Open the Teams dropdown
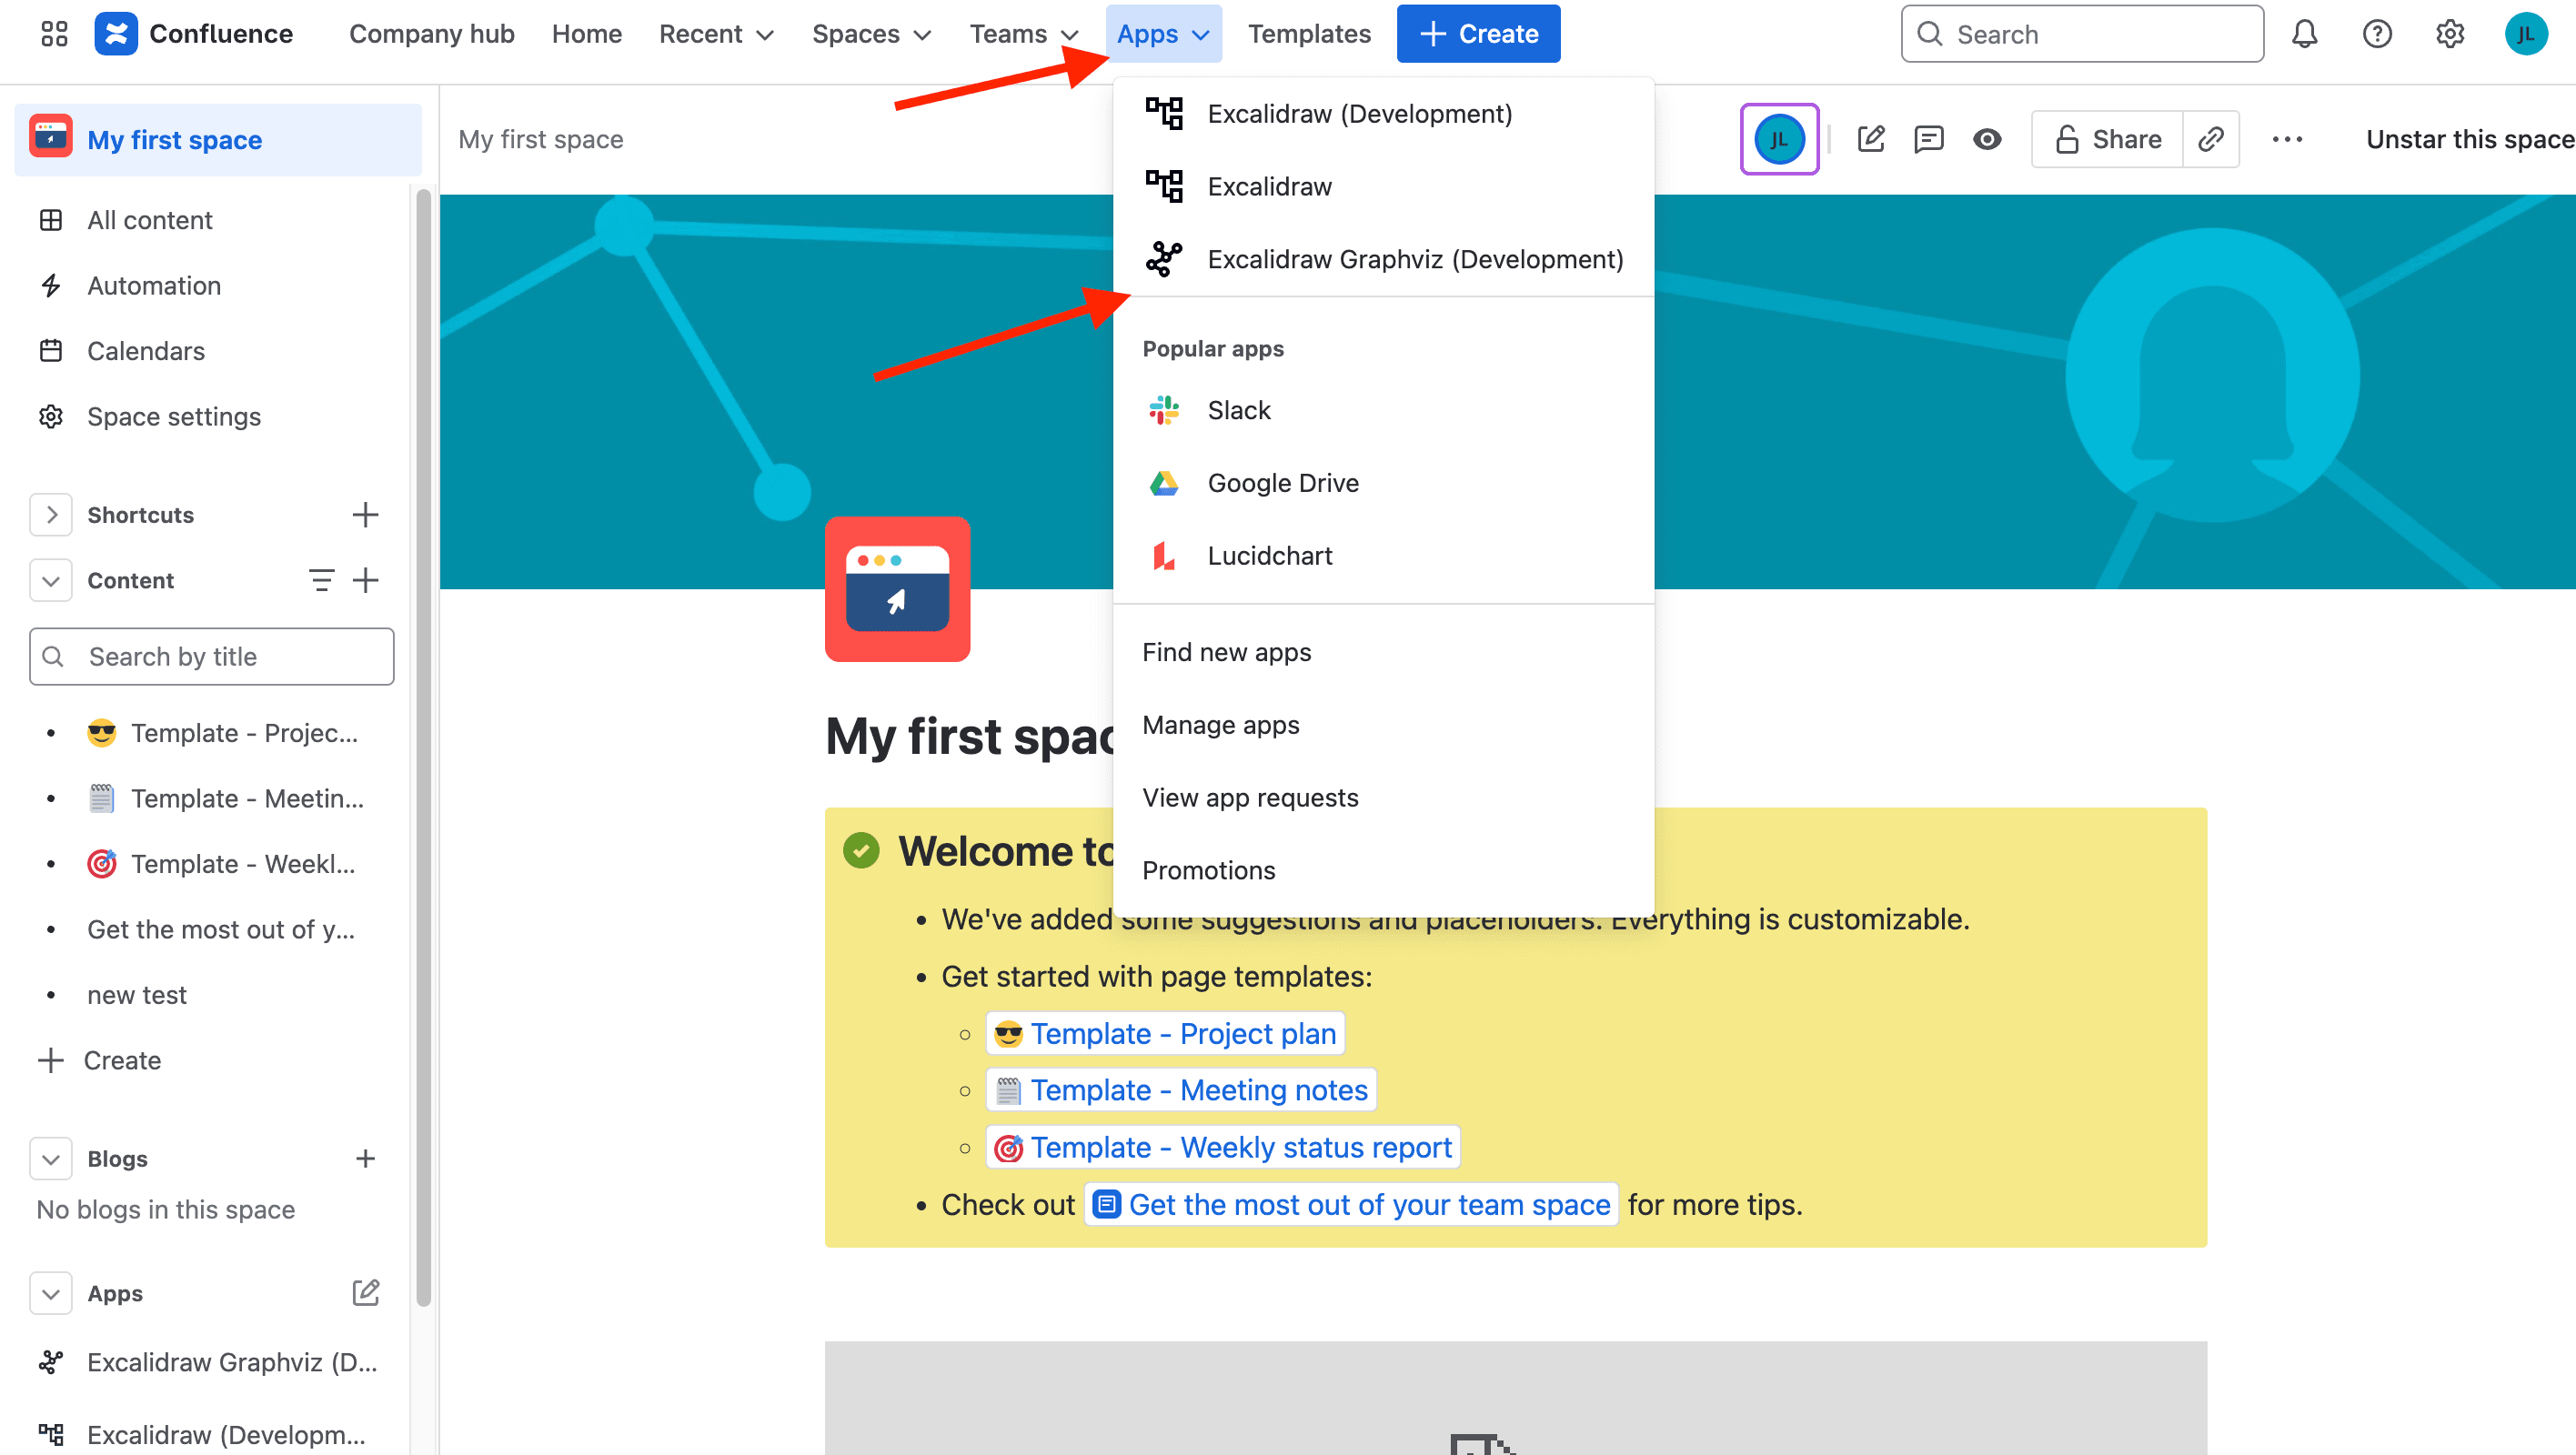 (x=1023, y=34)
